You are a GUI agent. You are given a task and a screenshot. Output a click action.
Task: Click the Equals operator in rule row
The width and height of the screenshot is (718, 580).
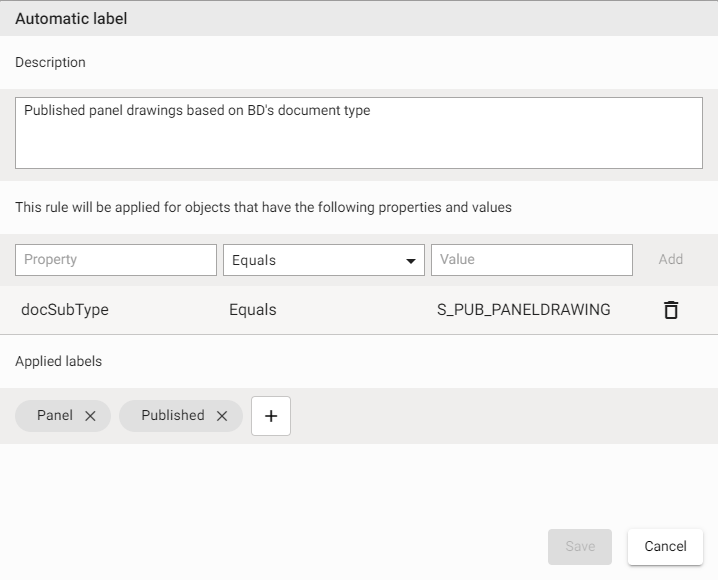pyautogui.click(x=252, y=310)
